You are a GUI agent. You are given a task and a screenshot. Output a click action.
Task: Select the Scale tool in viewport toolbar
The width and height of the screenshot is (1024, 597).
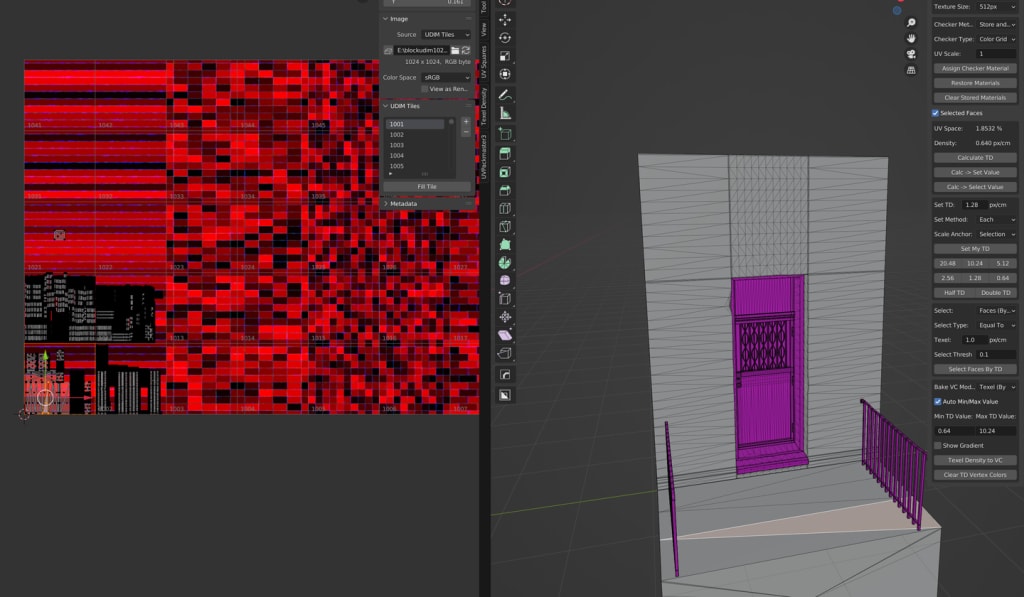point(505,56)
